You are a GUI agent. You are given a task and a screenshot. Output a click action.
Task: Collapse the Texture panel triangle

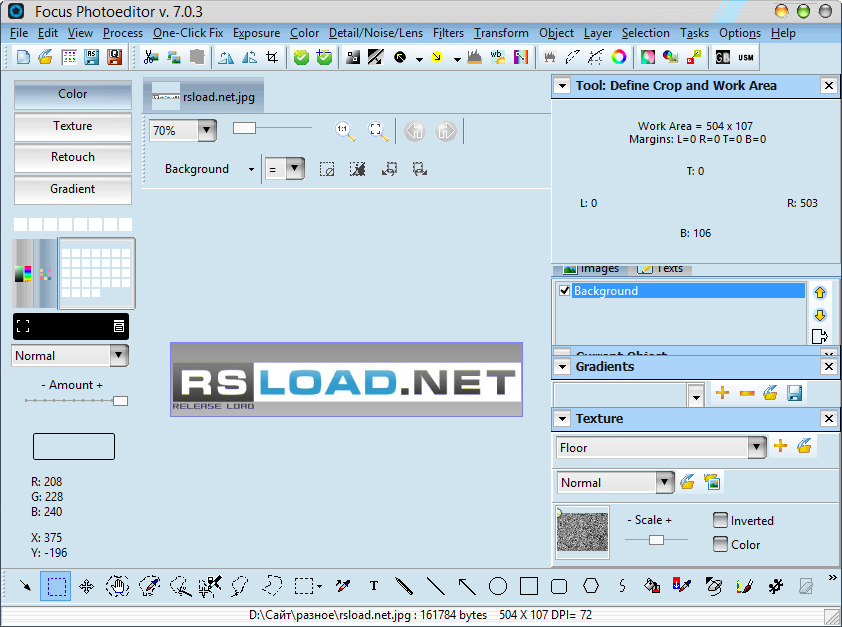(x=562, y=419)
